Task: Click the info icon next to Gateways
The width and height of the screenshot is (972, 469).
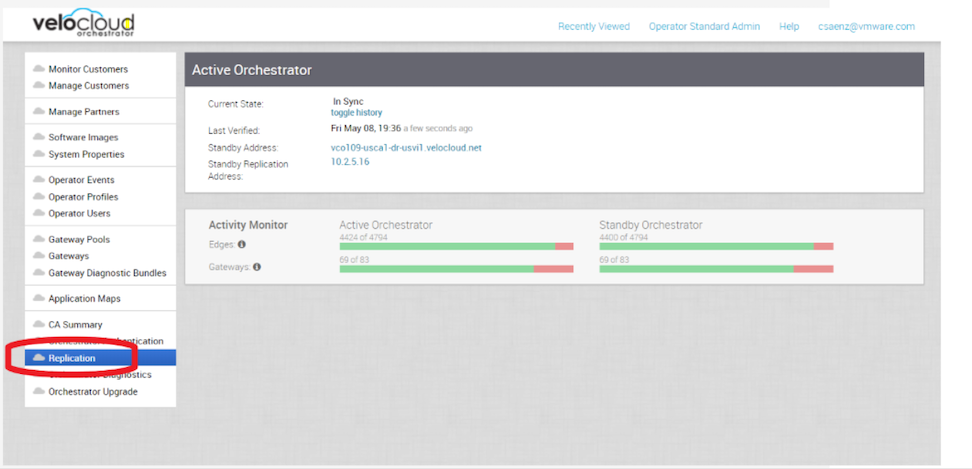Action: 257,267
